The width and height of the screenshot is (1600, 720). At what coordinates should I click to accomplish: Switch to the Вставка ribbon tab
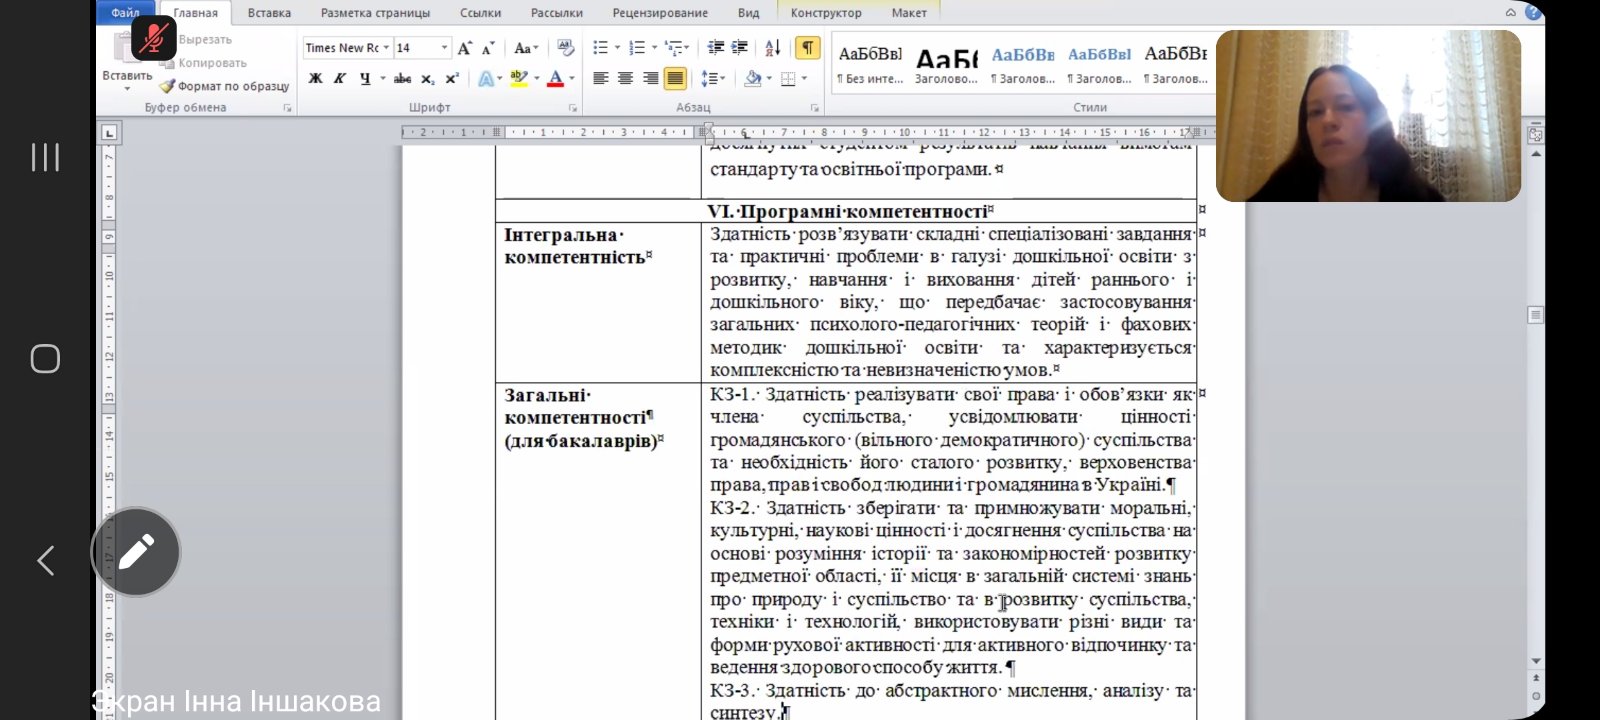point(269,13)
